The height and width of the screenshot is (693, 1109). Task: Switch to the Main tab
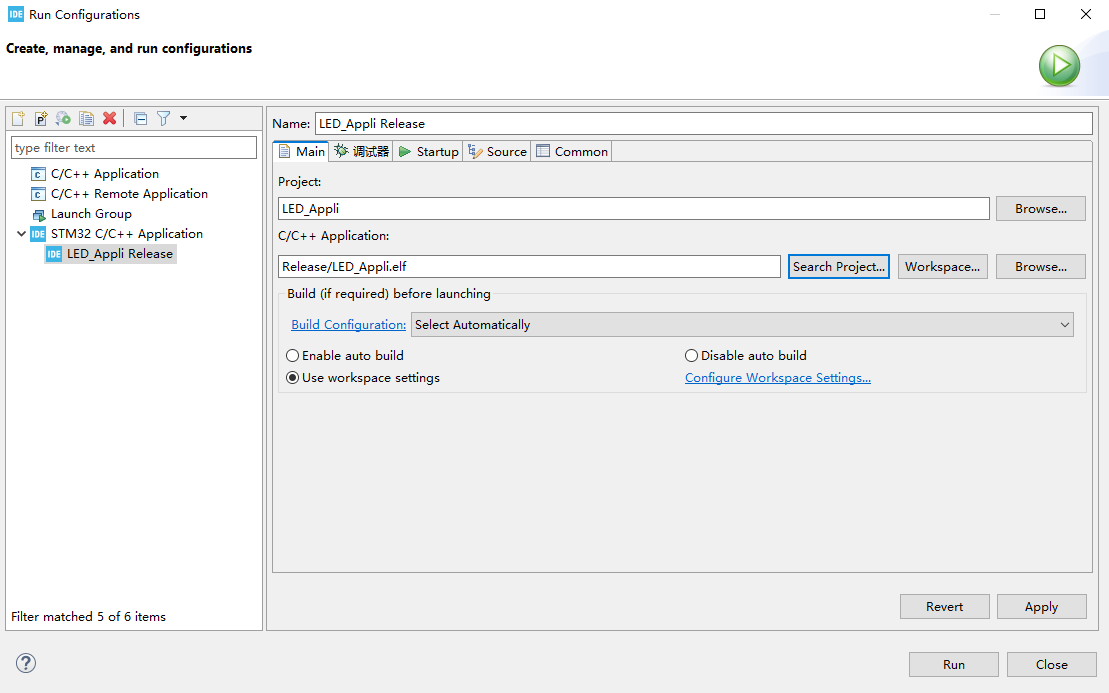(x=302, y=151)
